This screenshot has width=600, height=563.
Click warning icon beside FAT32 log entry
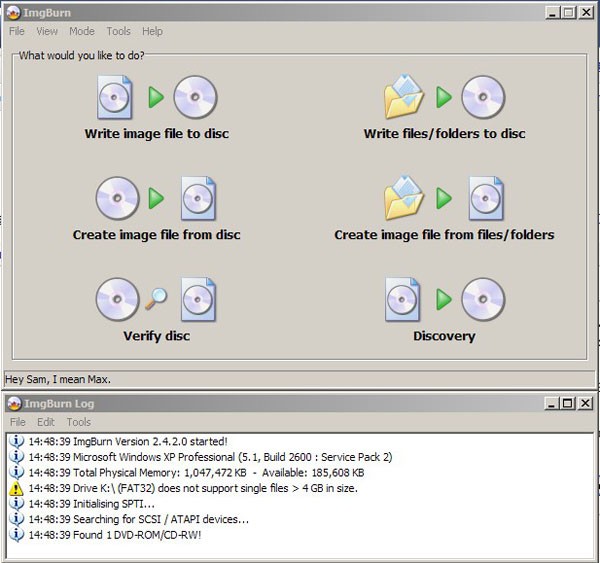16,488
